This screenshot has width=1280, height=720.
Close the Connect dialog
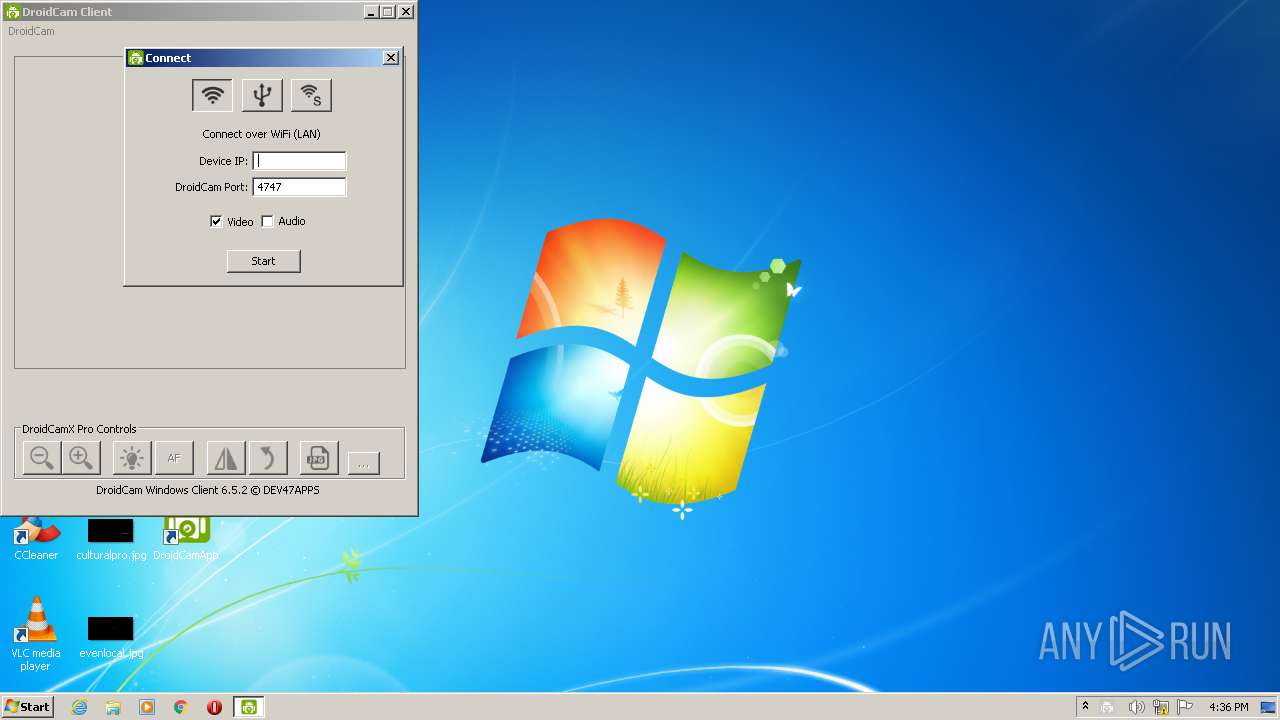391,58
